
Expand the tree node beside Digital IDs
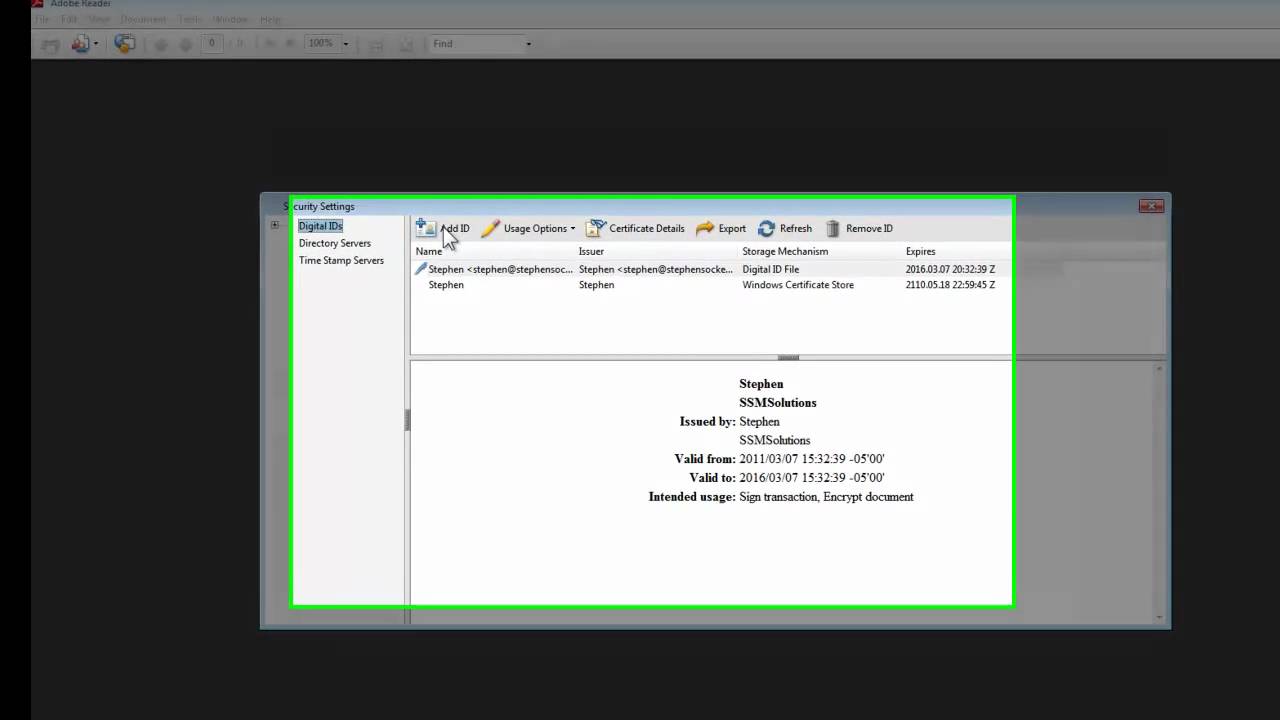click(275, 225)
